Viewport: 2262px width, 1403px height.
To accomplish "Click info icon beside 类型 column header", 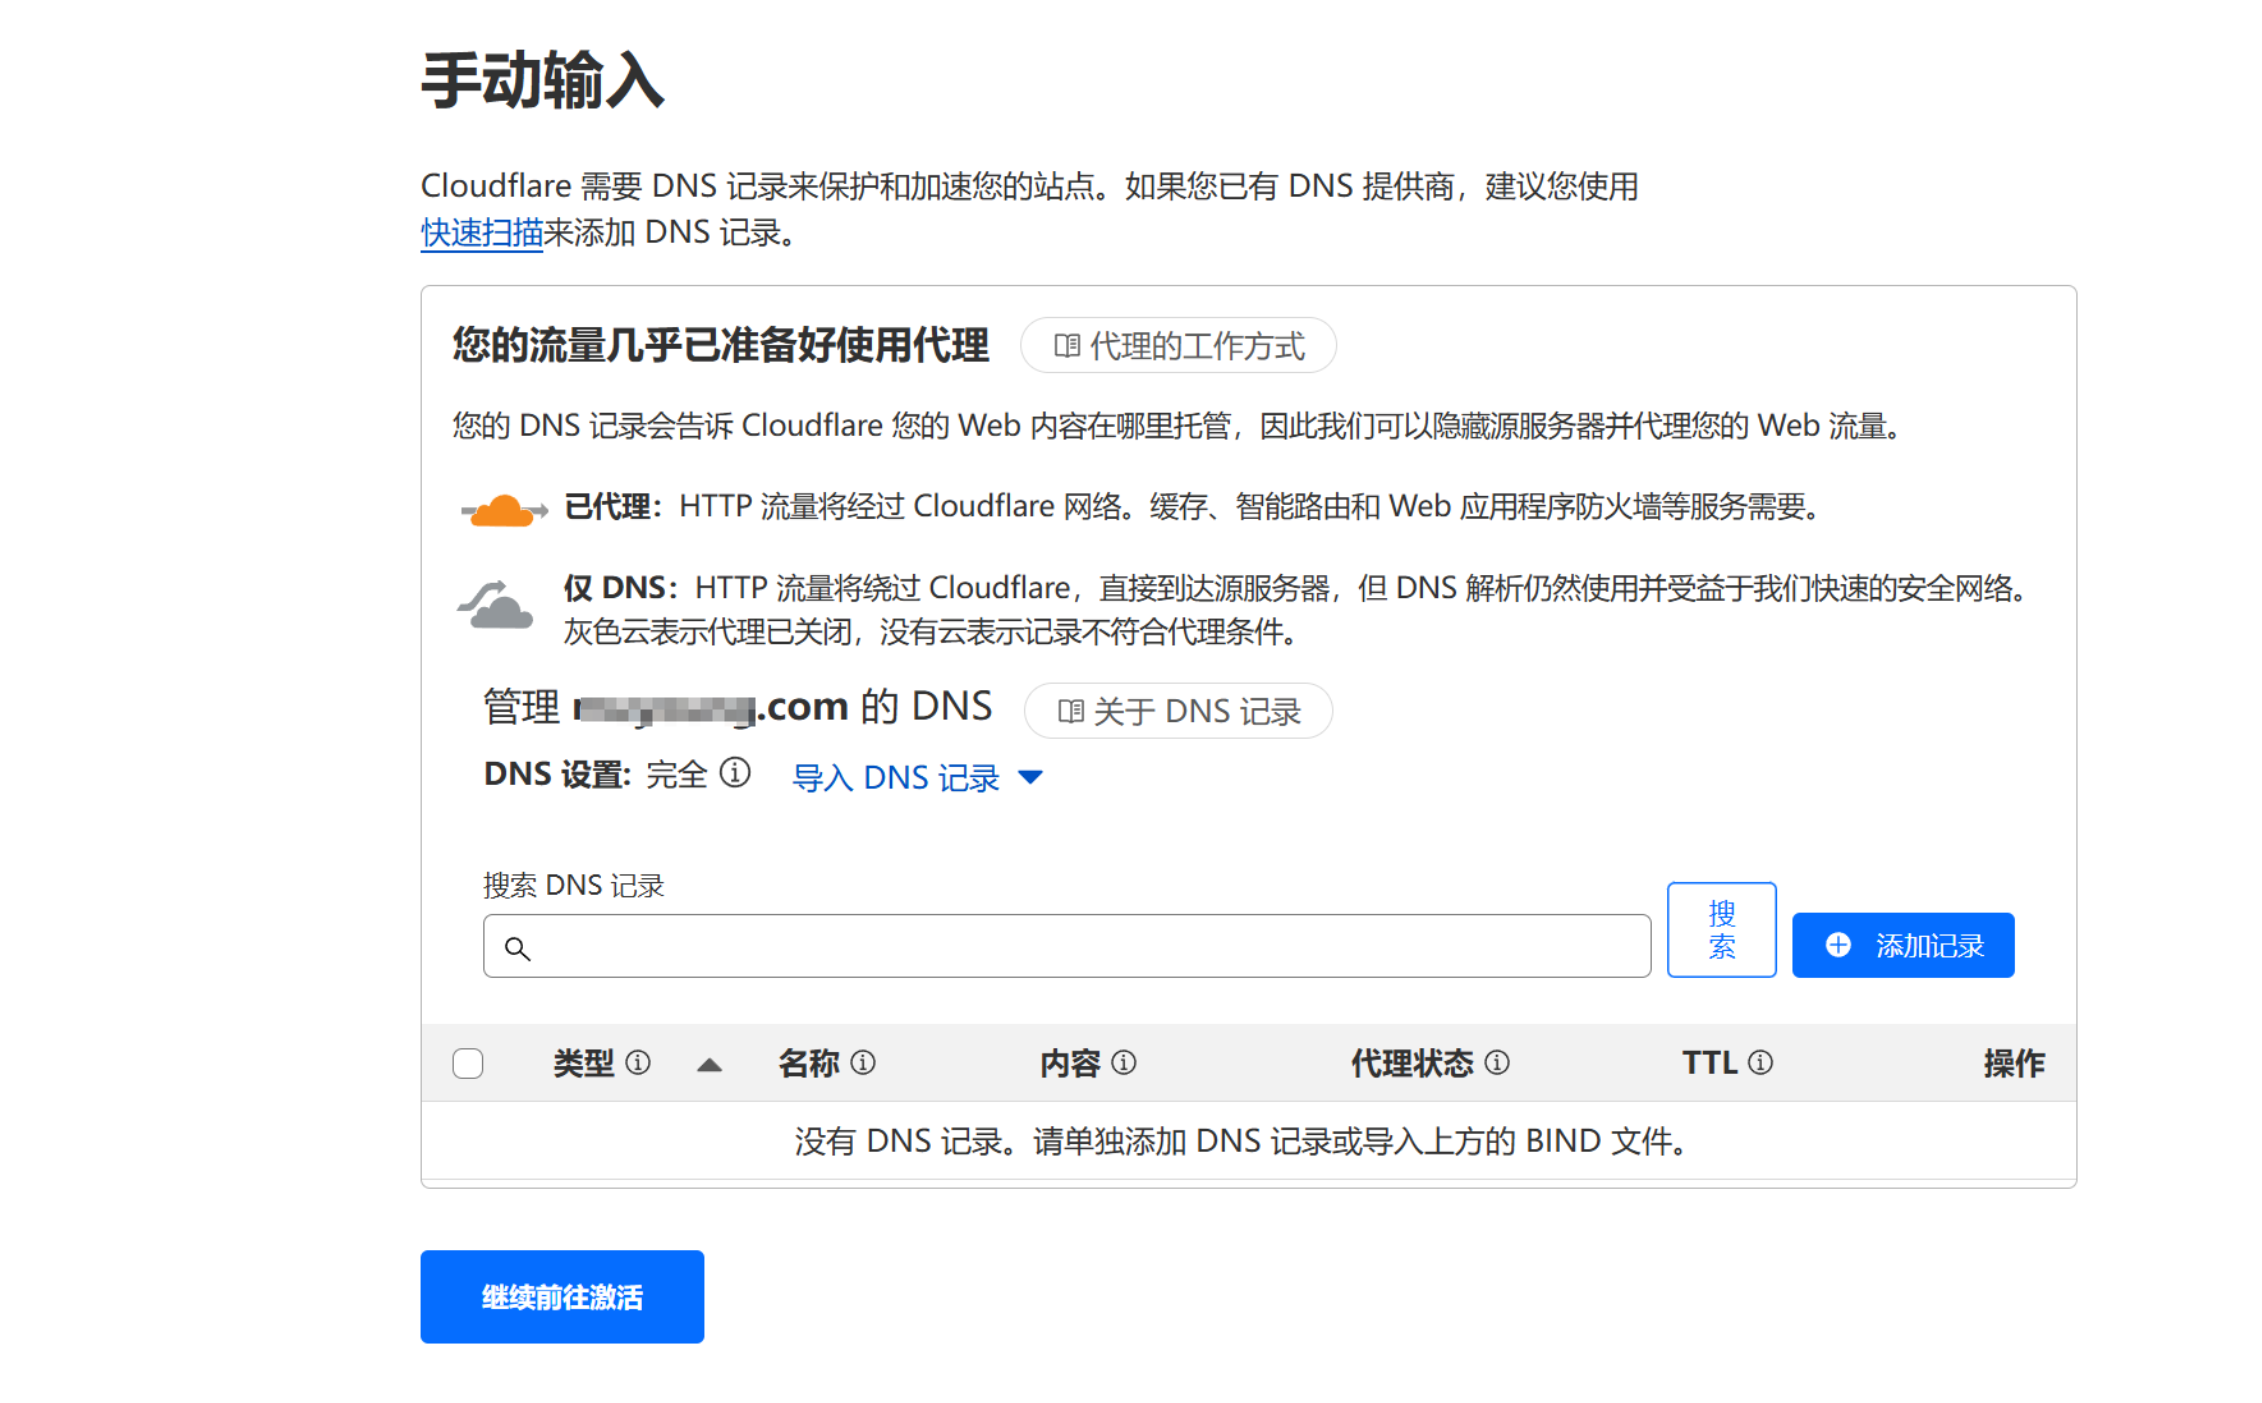I will (638, 1062).
